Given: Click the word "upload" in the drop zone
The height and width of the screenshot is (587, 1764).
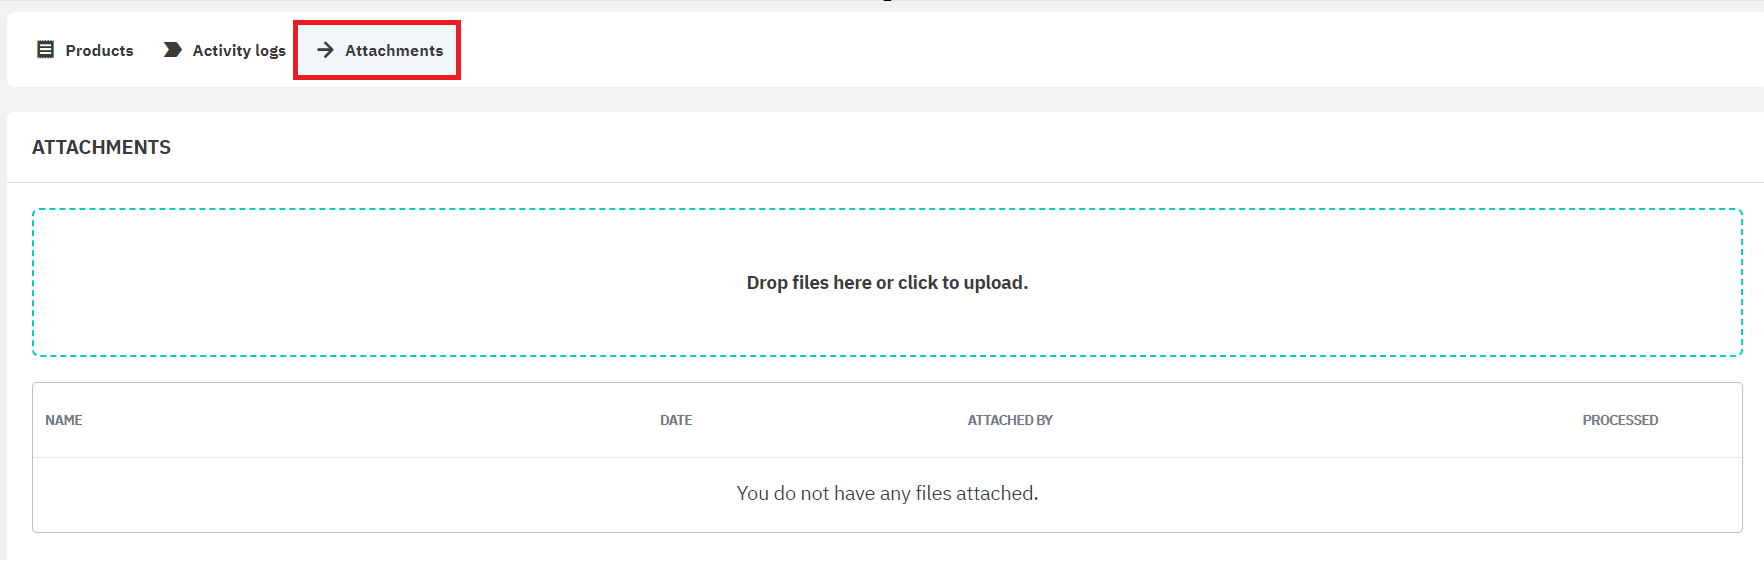Looking at the screenshot, I should [994, 283].
